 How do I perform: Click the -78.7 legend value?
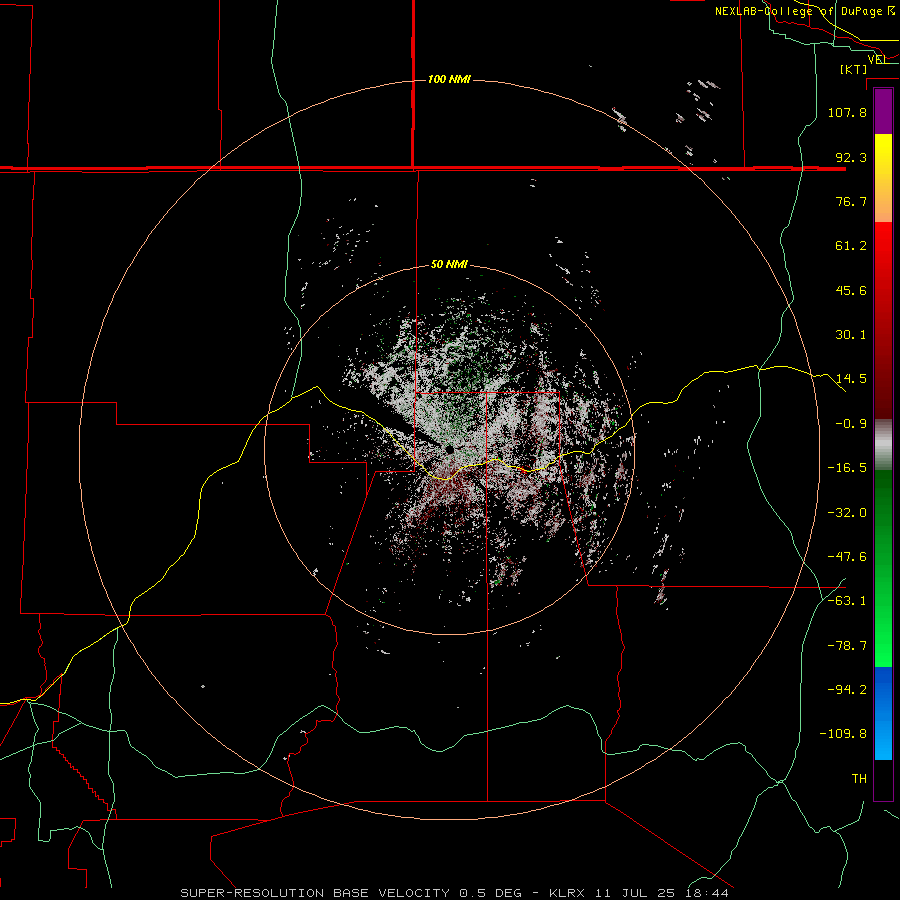point(847,646)
